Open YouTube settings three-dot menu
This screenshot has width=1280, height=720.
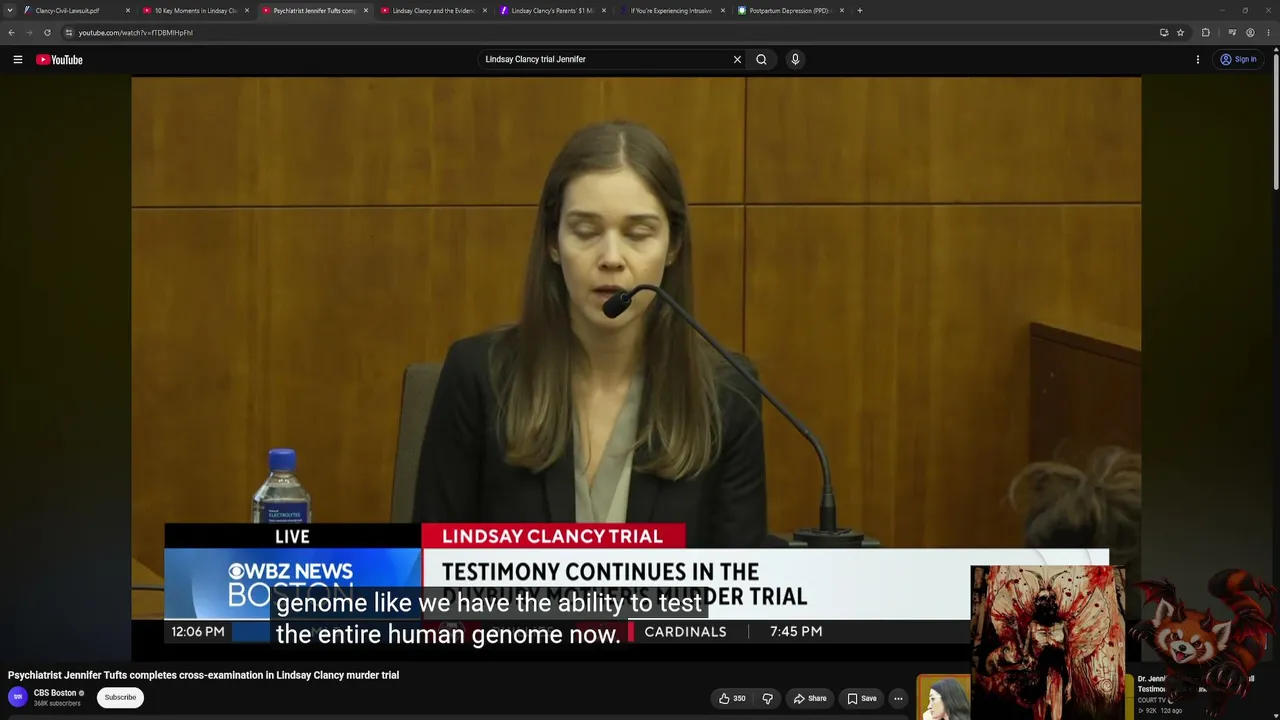1198,59
